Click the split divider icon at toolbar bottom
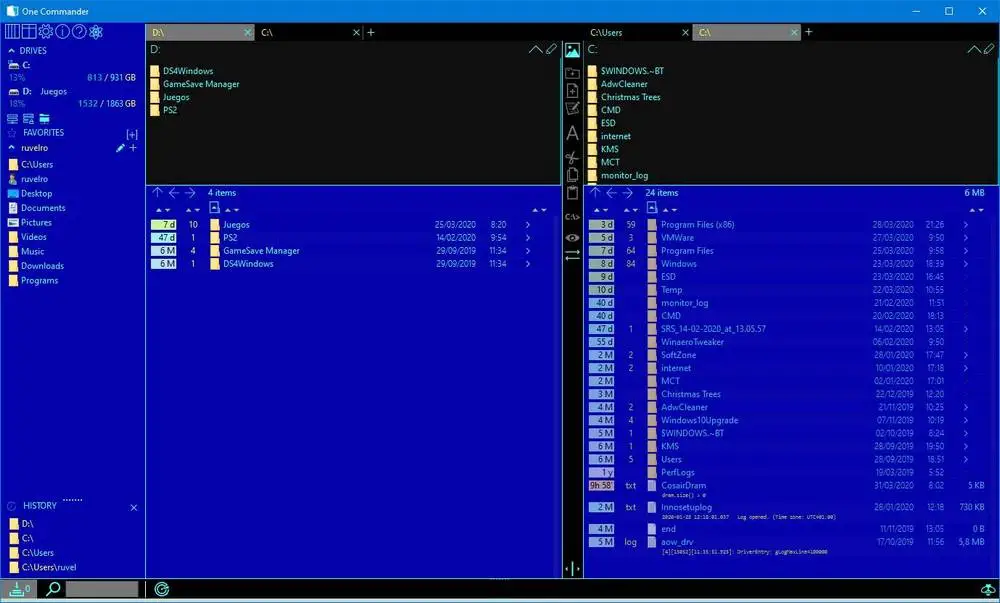The height and width of the screenshot is (603, 1000). (x=573, y=569)
